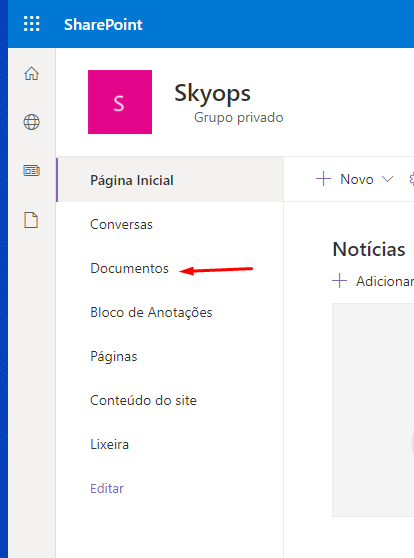The width and height of the screenshot is (414, 558).
Task: Open the My files page icon
Action: pyautogui.click(x=31, y=220)
